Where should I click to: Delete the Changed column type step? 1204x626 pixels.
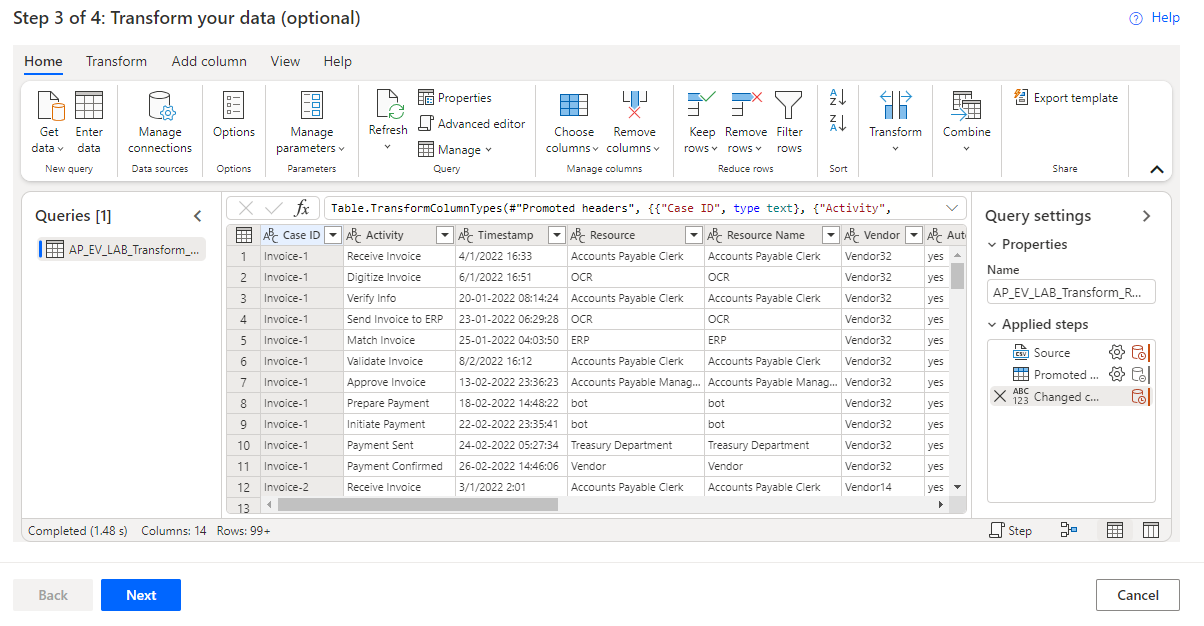1001,396
